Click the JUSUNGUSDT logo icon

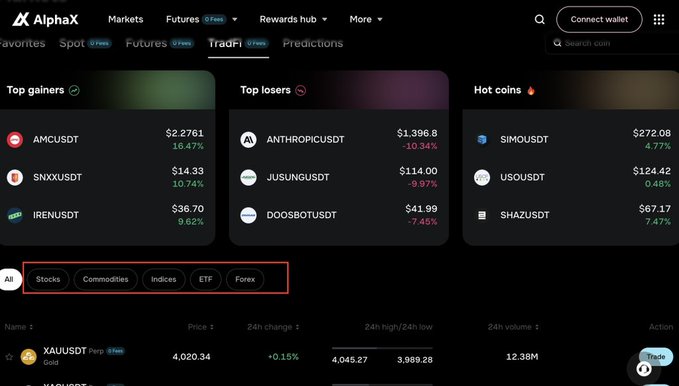pos(248,177)
